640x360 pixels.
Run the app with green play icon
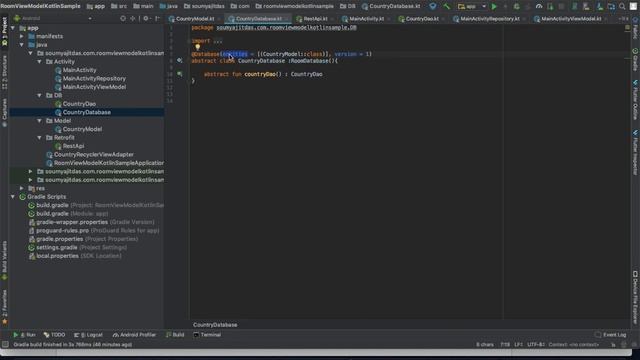[494, 6]
